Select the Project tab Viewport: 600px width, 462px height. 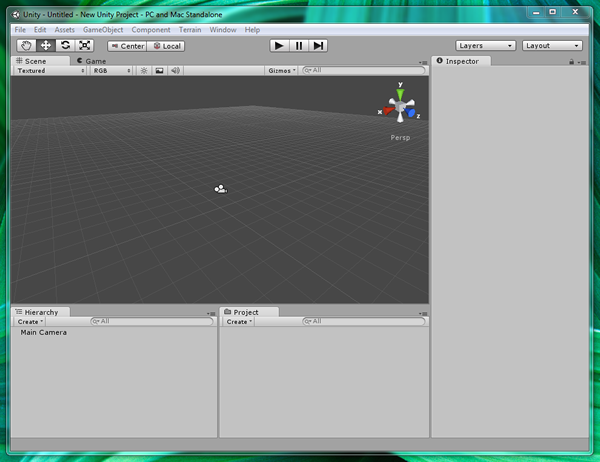click(x=249, y=312)
